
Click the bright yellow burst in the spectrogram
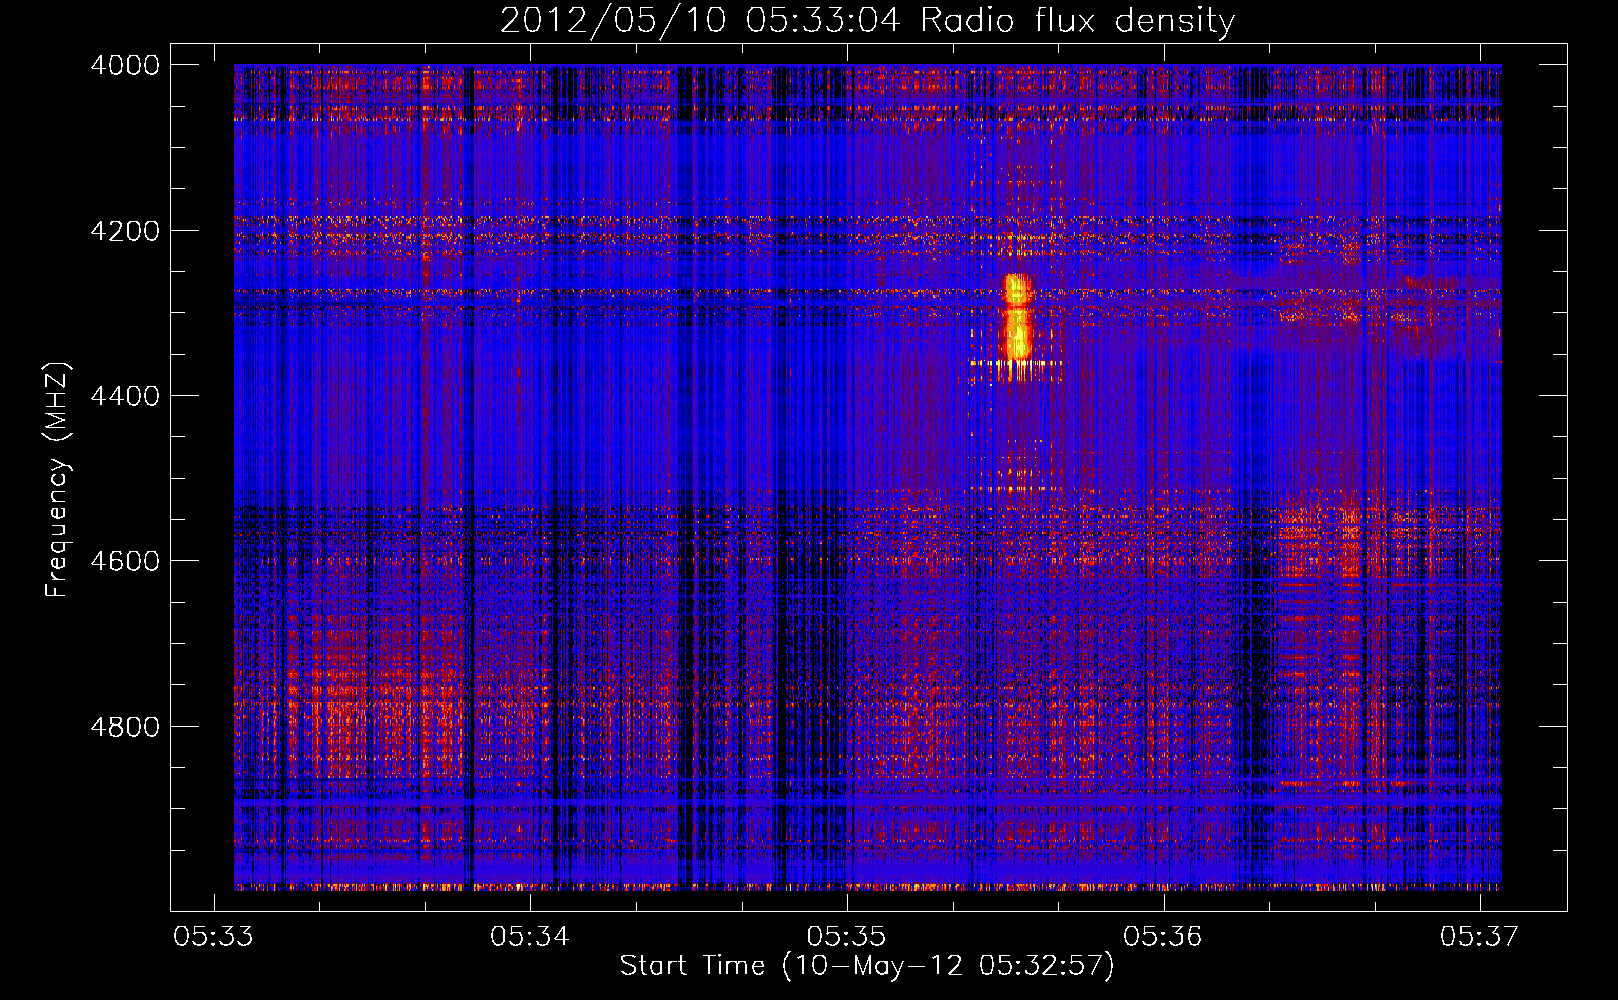click(x=1017, y=318)
